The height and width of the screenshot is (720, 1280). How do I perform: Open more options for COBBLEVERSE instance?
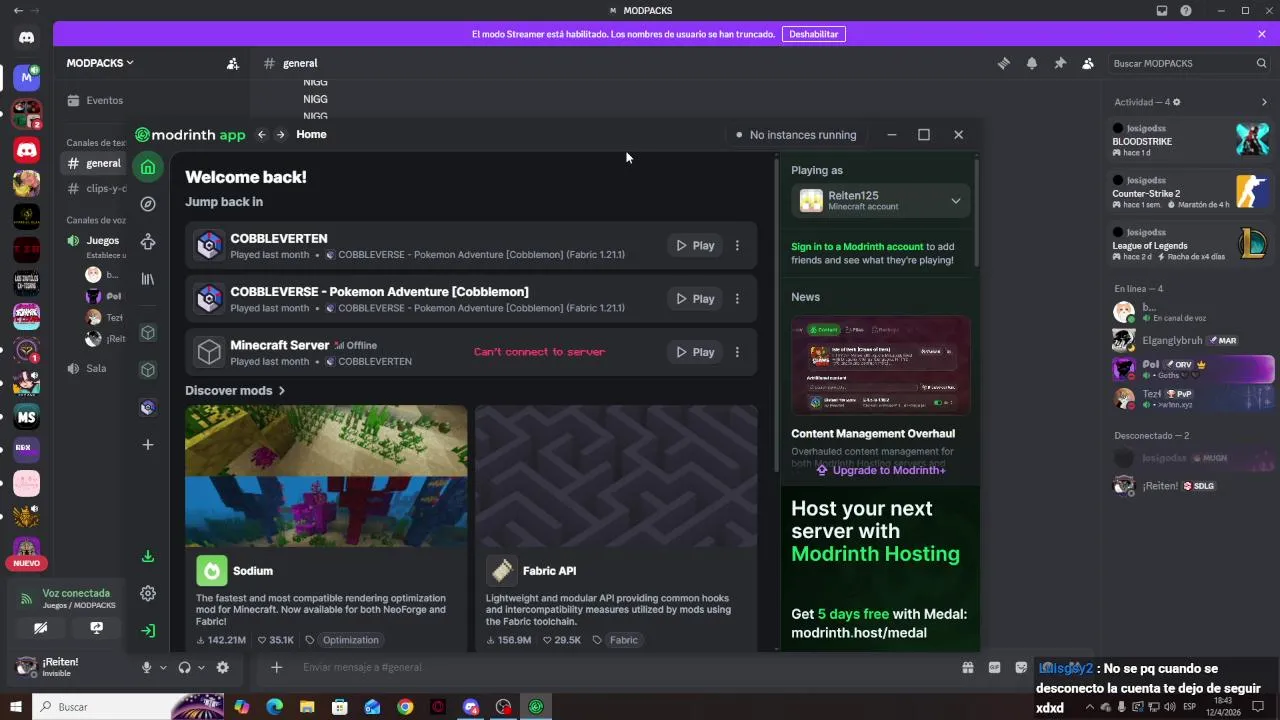point(737,299)
